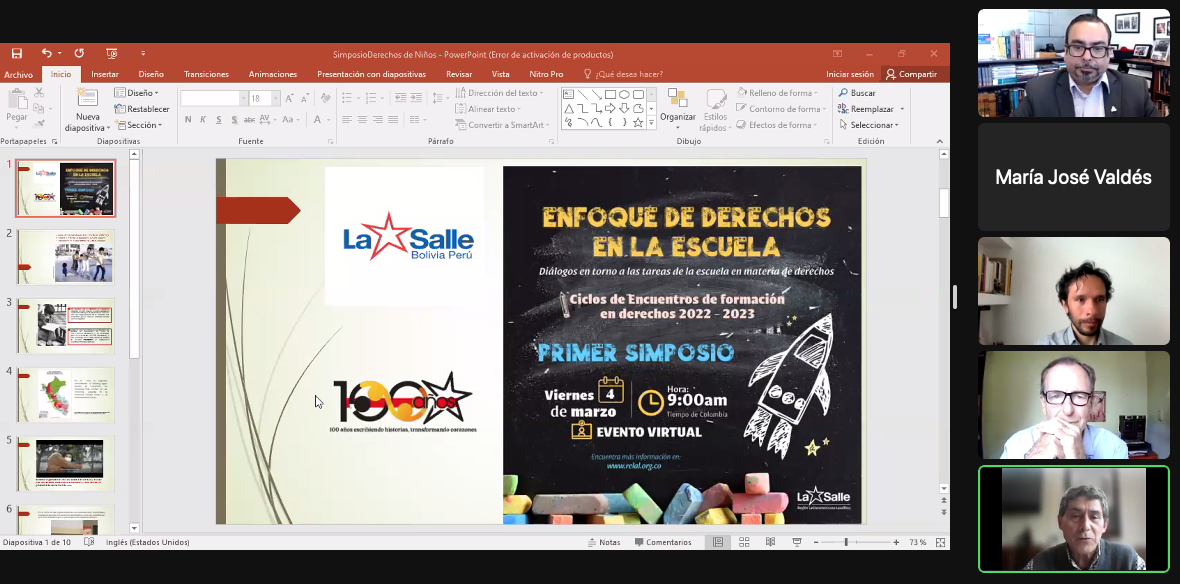Apply font color with the A button
Screen dimensions: 1180x584
318,120
